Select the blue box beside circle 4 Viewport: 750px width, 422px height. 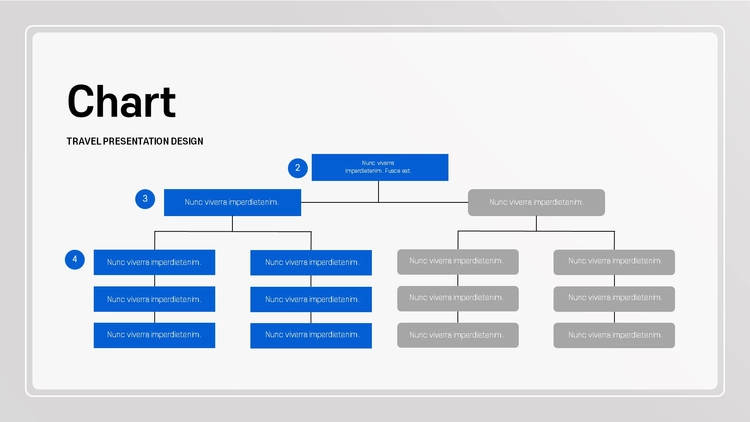coord(154,262)
